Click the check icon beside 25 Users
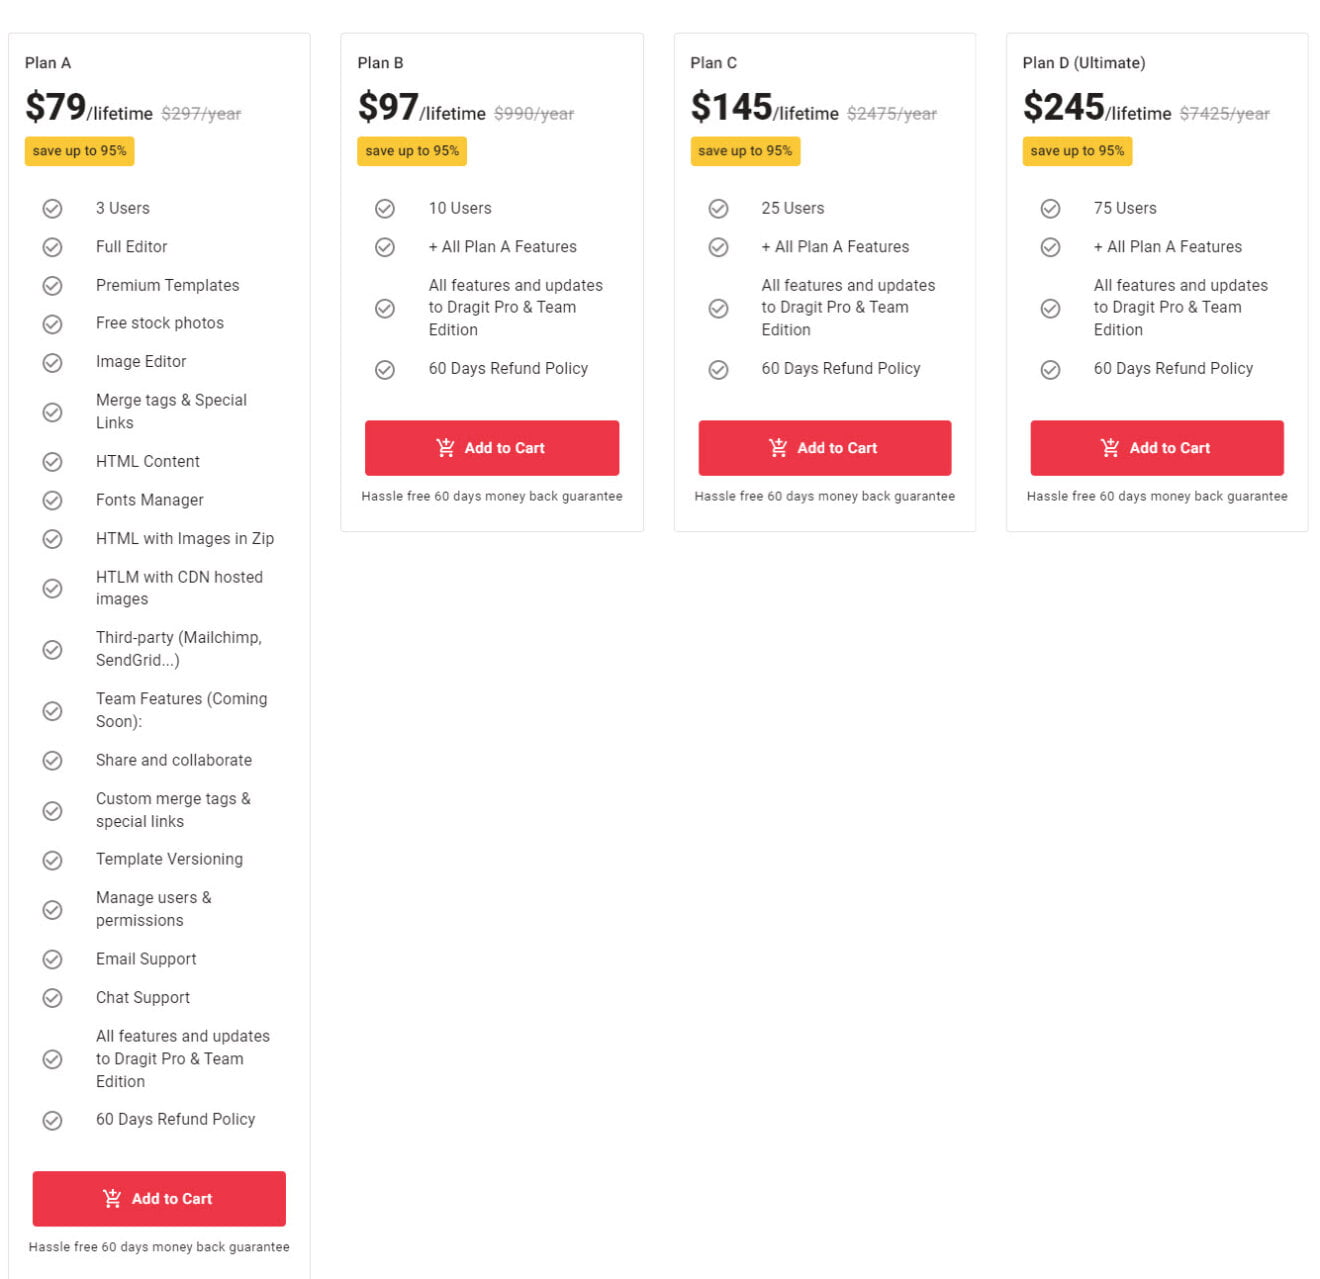Image resolution: width=1320 pixels, height=1279 pixels. click(718, 208)
